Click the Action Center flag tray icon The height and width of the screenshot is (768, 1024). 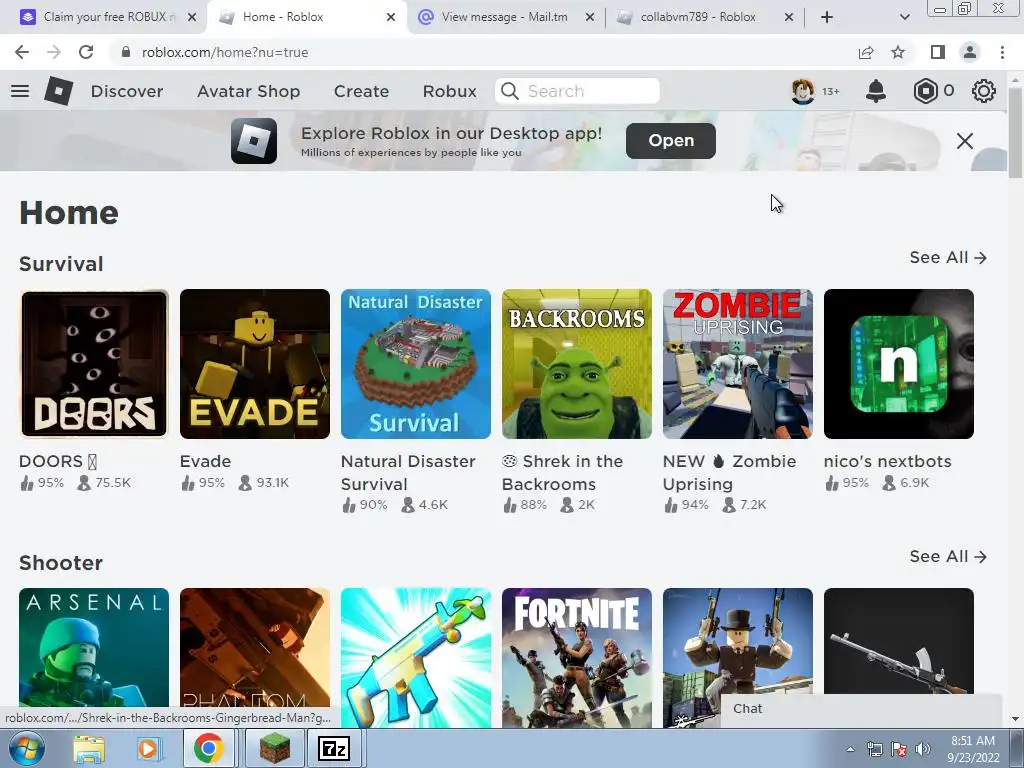click(899, 749)
